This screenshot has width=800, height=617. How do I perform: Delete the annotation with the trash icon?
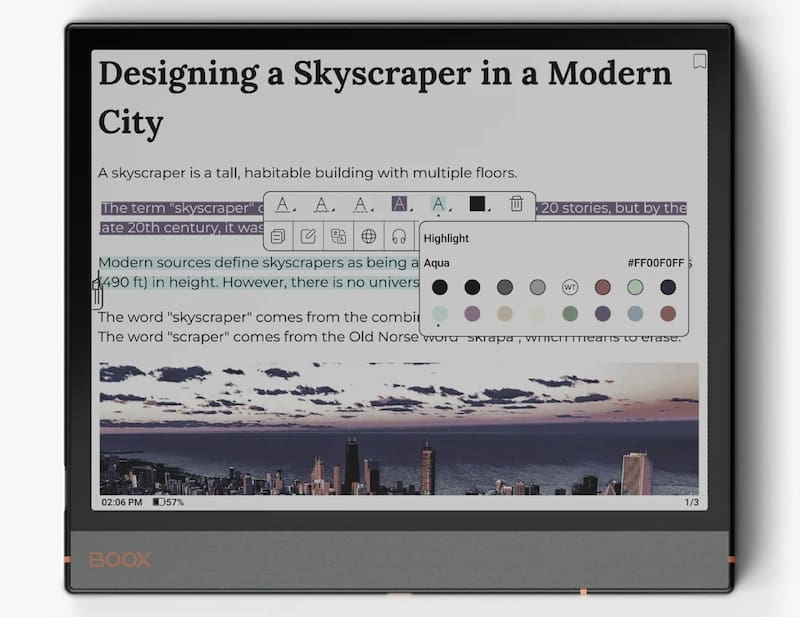pos(516,204)
